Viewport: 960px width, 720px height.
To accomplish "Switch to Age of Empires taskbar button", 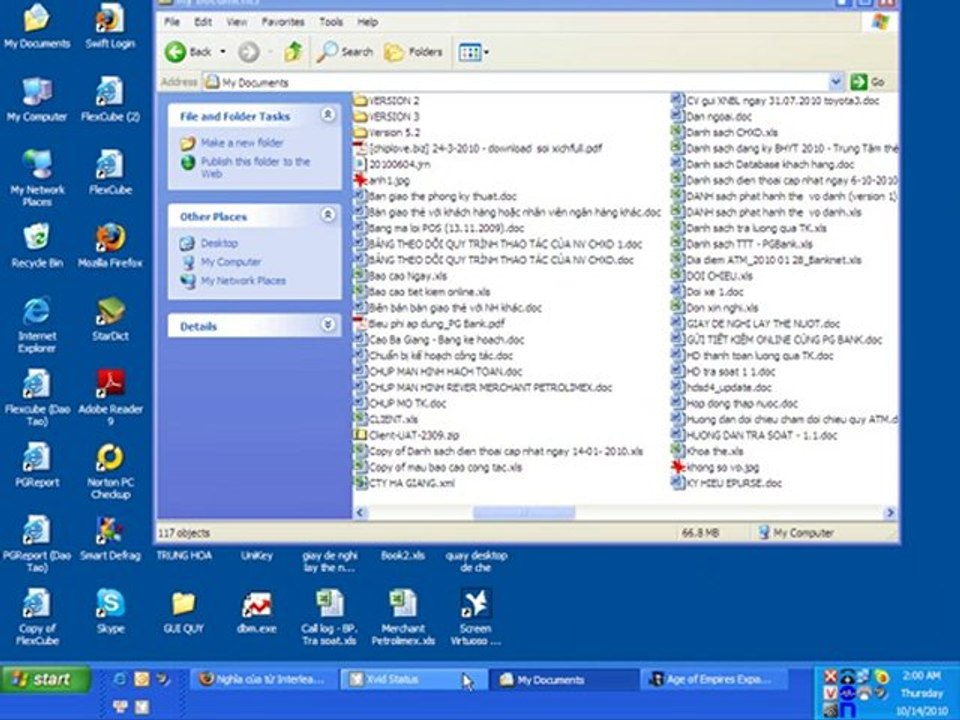I will pyautogui.click(x=713, y=679).
